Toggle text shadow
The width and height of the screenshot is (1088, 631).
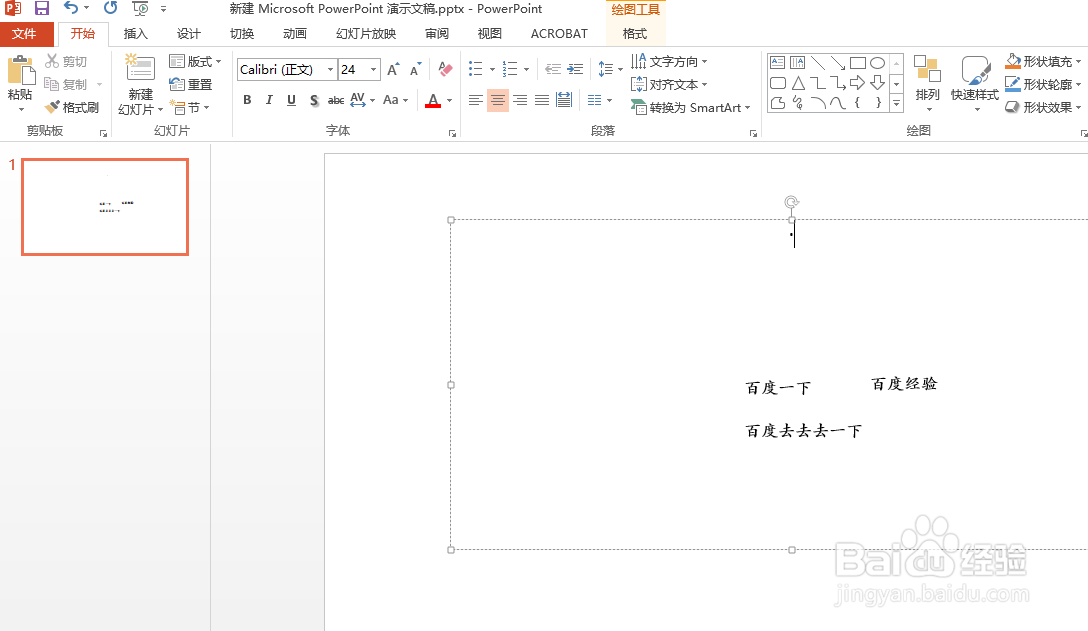point(314,100)
